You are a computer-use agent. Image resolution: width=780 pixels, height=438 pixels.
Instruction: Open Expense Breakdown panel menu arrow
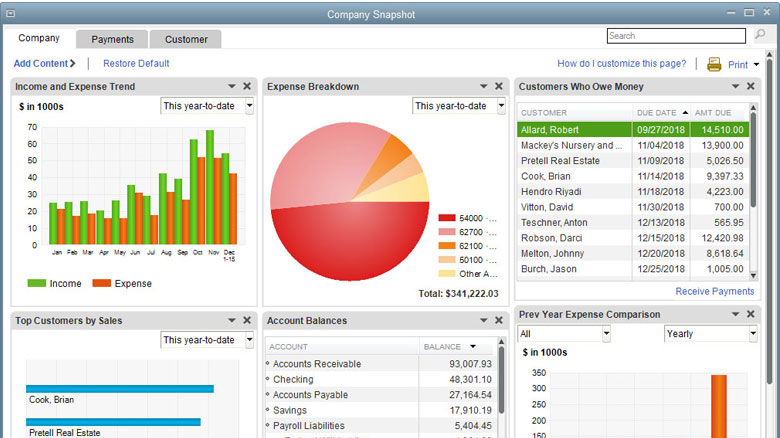tap(484, 86)
